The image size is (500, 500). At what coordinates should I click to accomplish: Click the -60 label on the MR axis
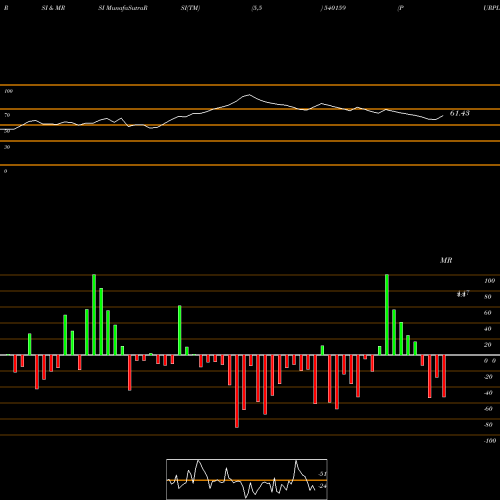(x=488, y=409)
